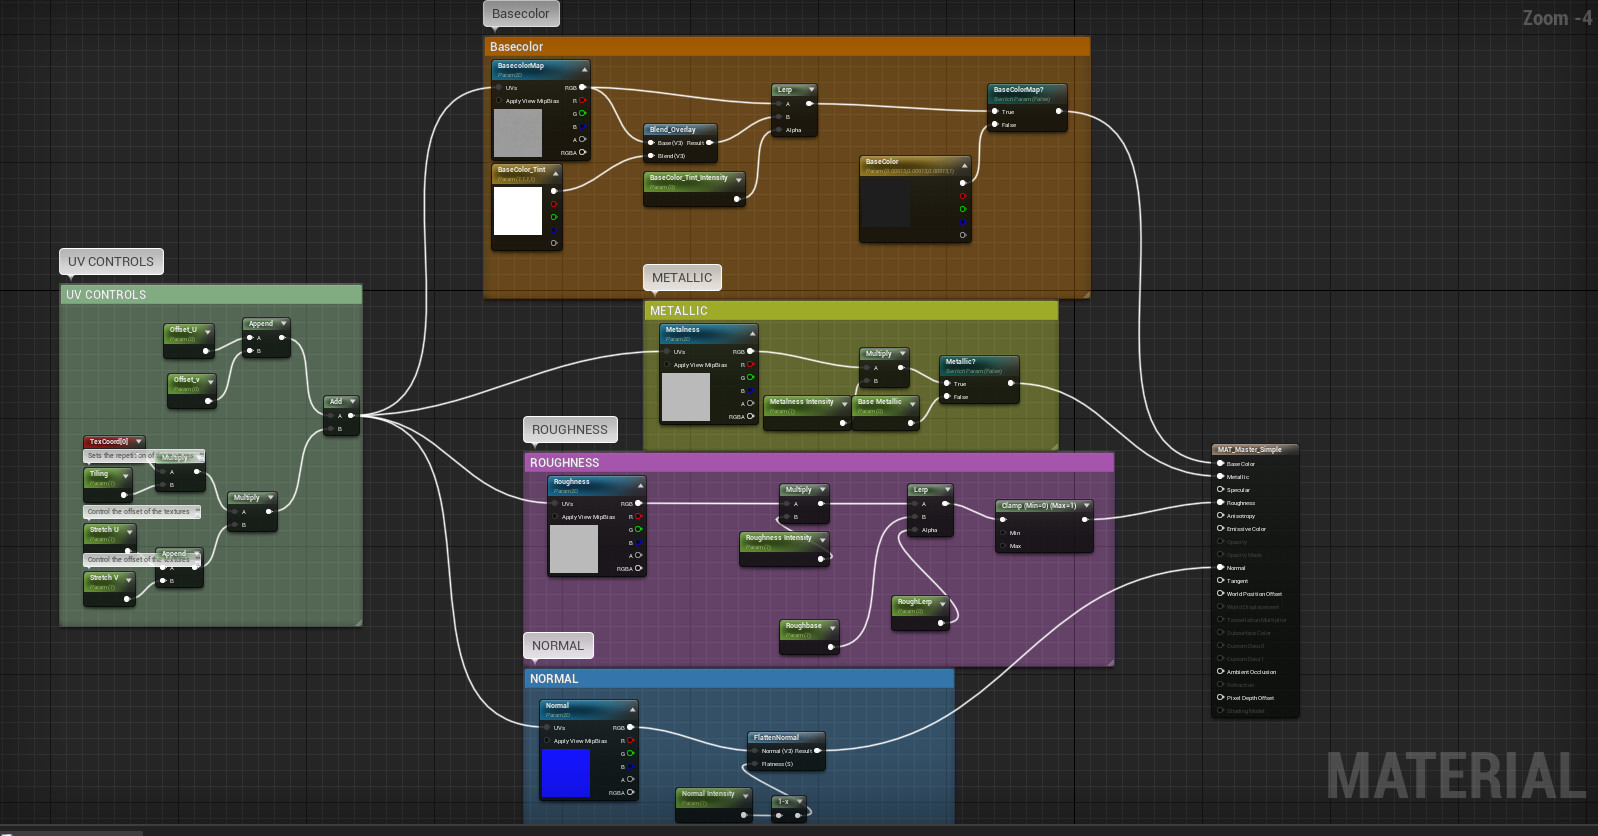
Task: Click the white BaseColor_Tint color preview
Action: tap(518, 210)
